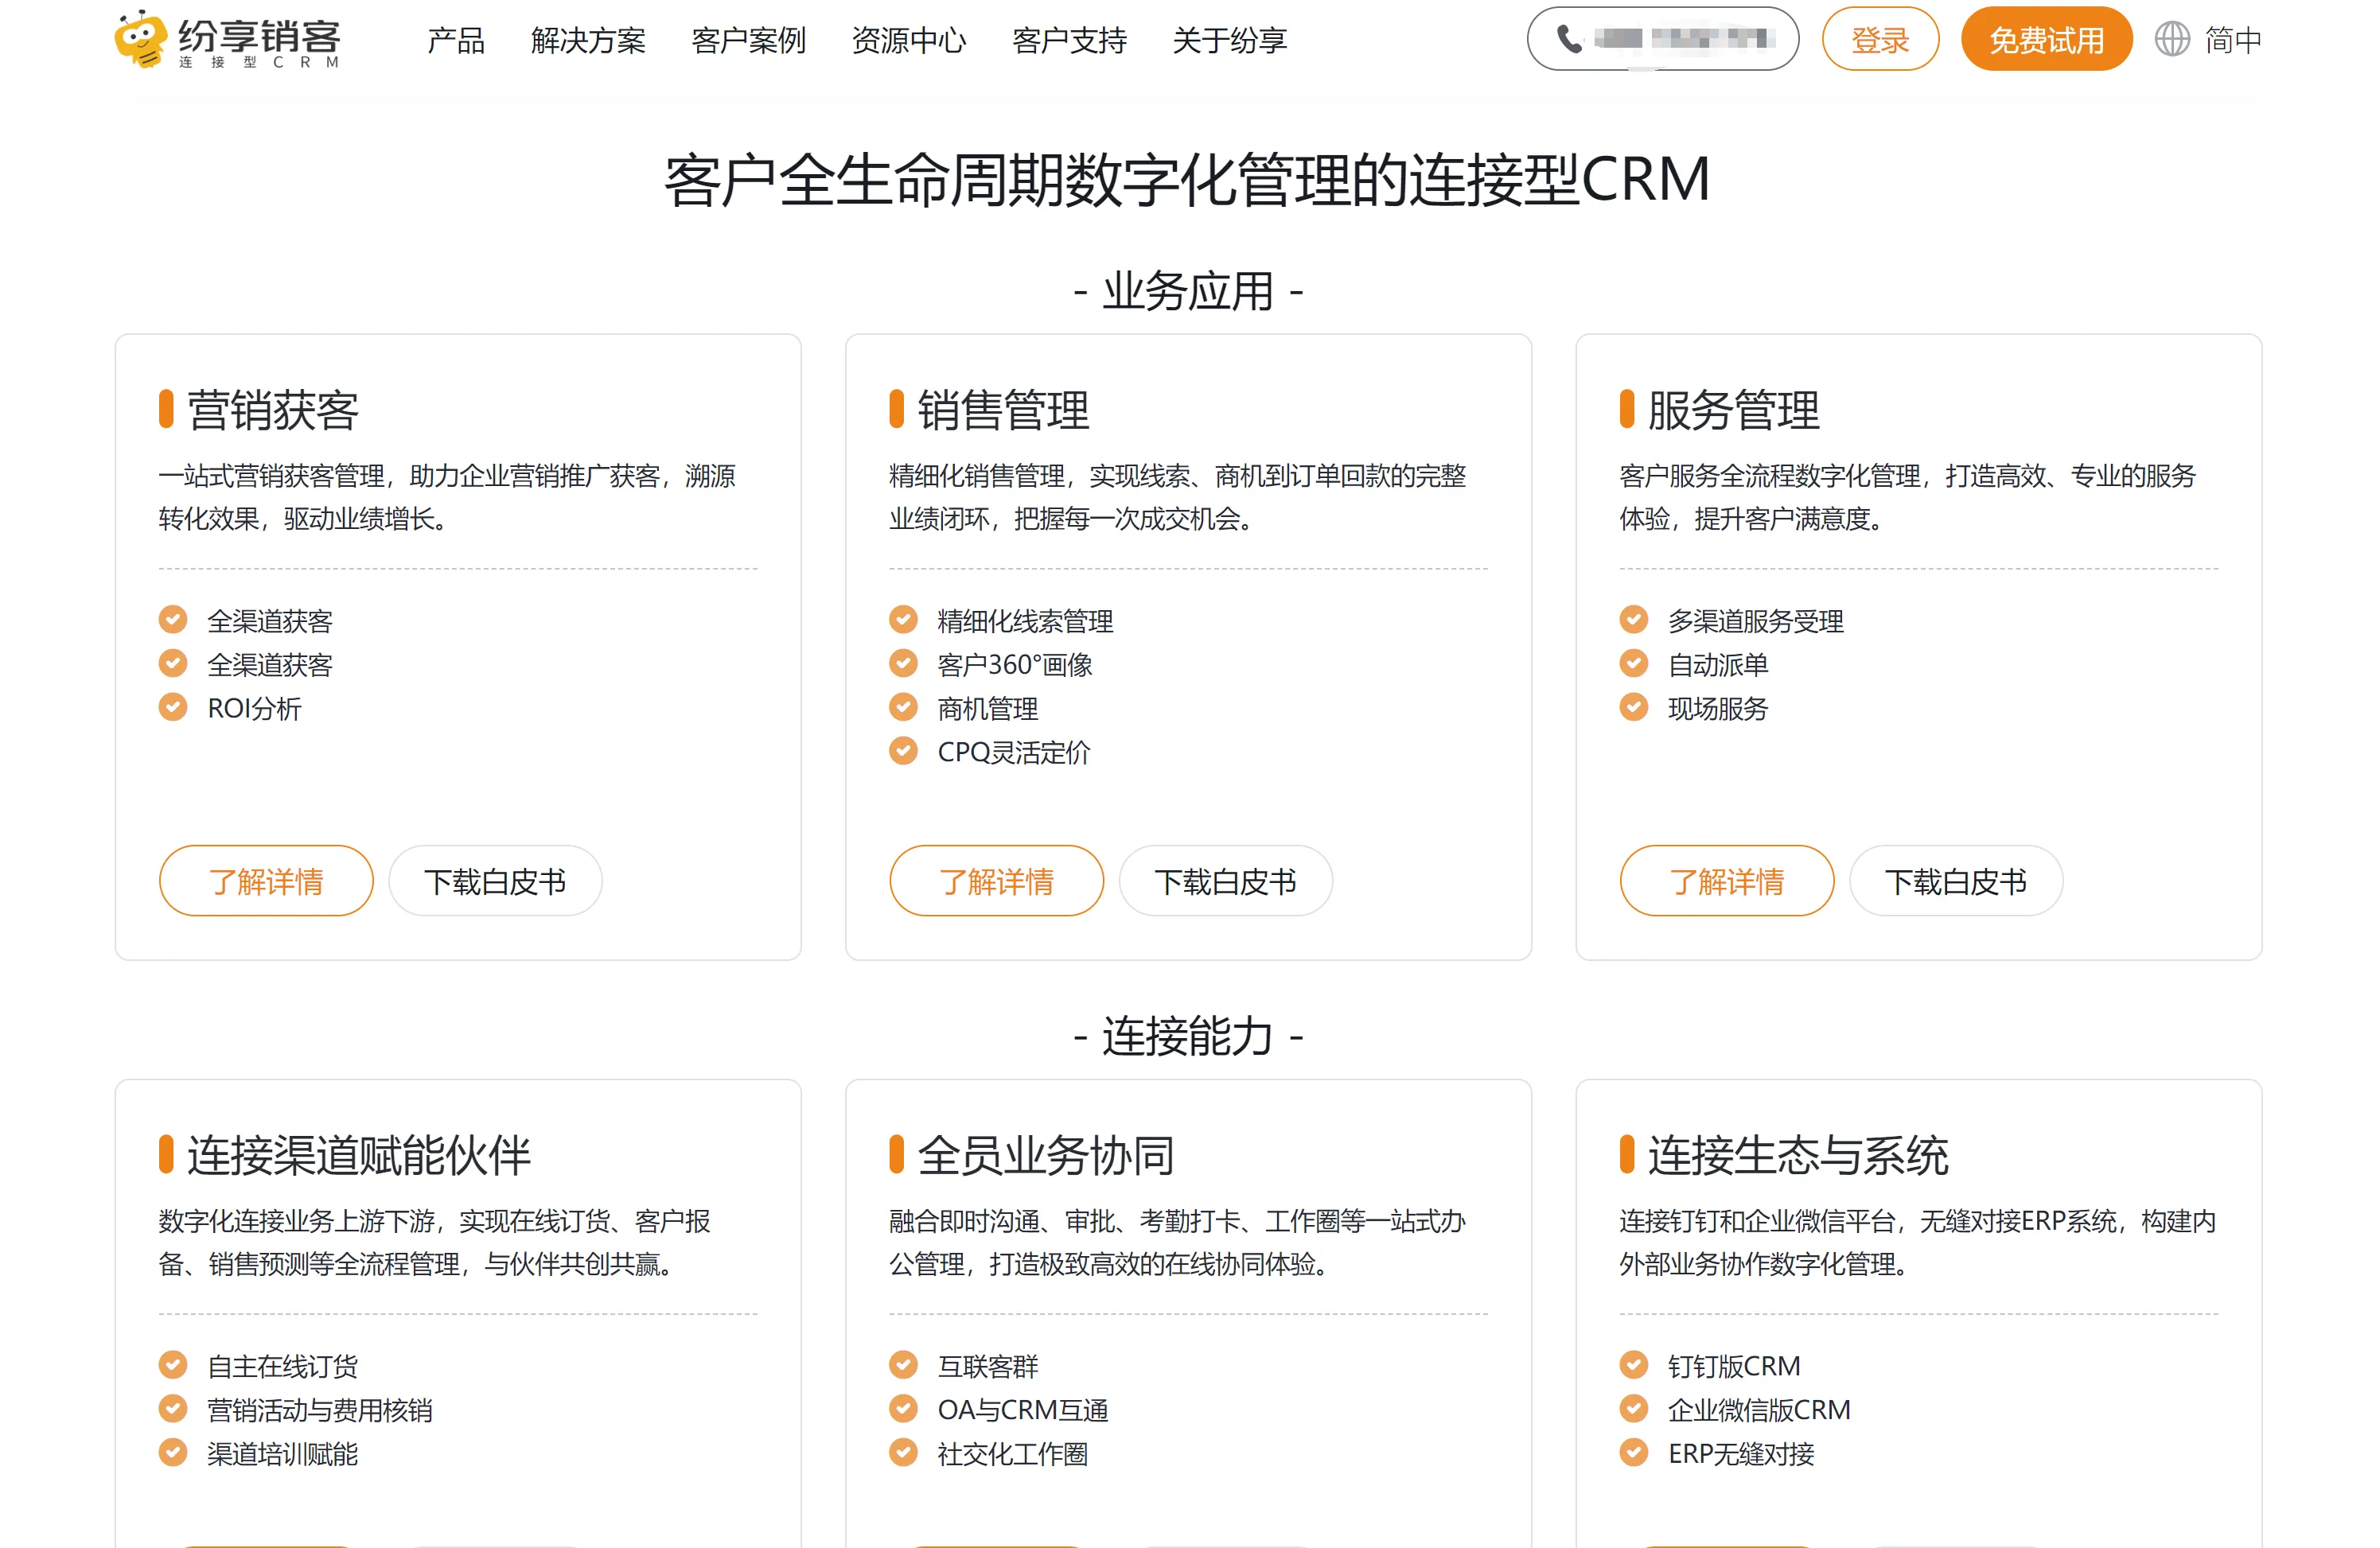Click the 免费试用 button
This screenshot has height=1548, width=2380.
click(x=2046, y=39)
